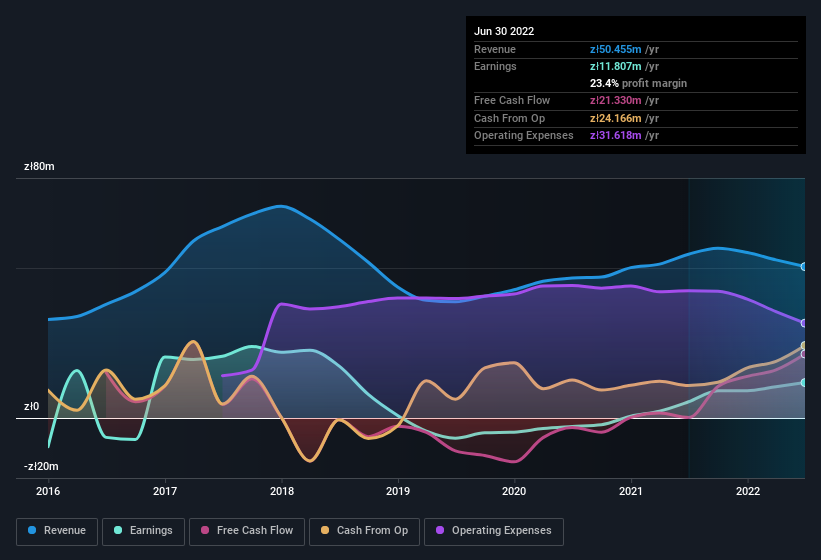Click the Cash From Op label in tooltip
Image resolution: width=821 pixels, height=560 pixels.
[x=509, y=118]
